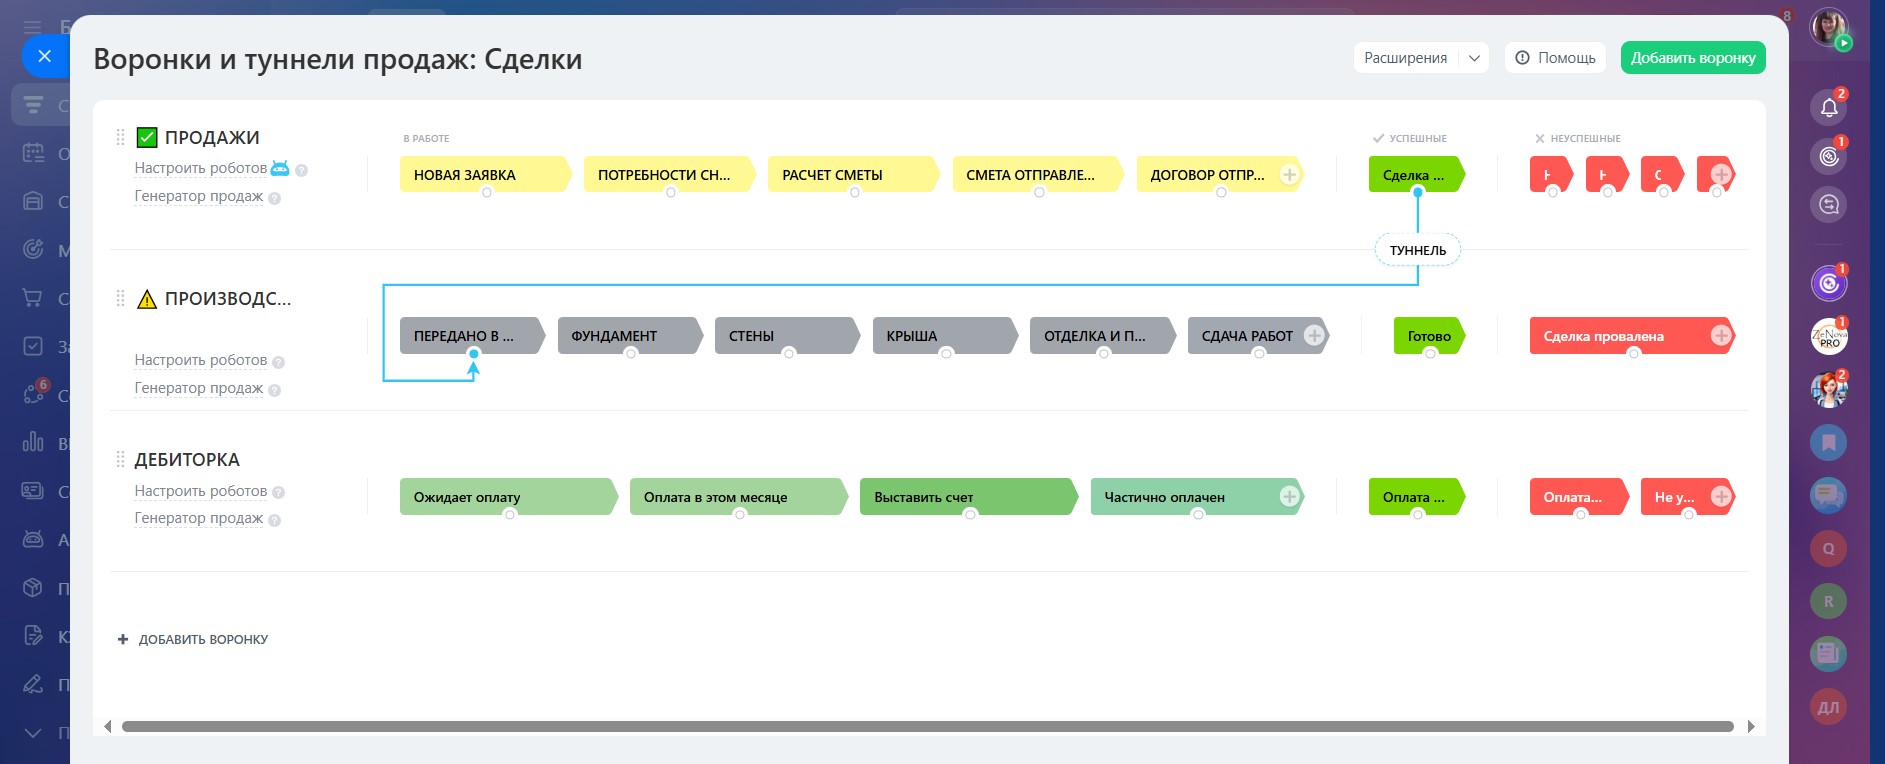The image size is (1885, 764).
Task: Click plus icon on Не у... stage
Action: click(x=1721, y=497)
